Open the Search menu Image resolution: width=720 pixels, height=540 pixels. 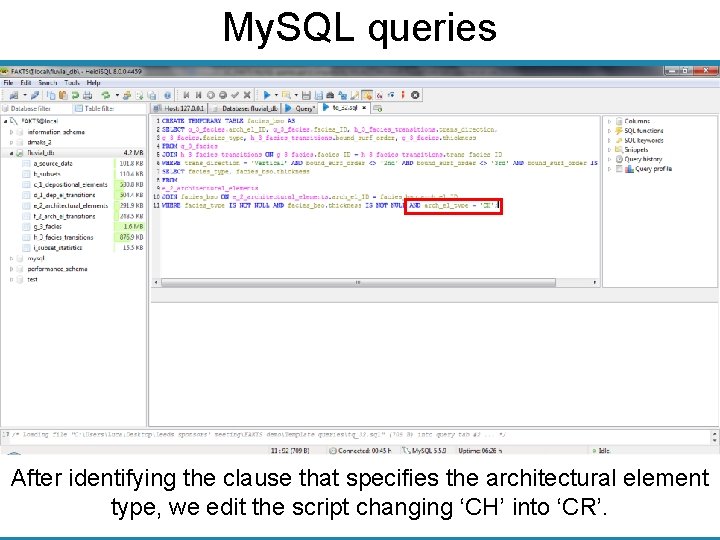[x=48, y=83]
